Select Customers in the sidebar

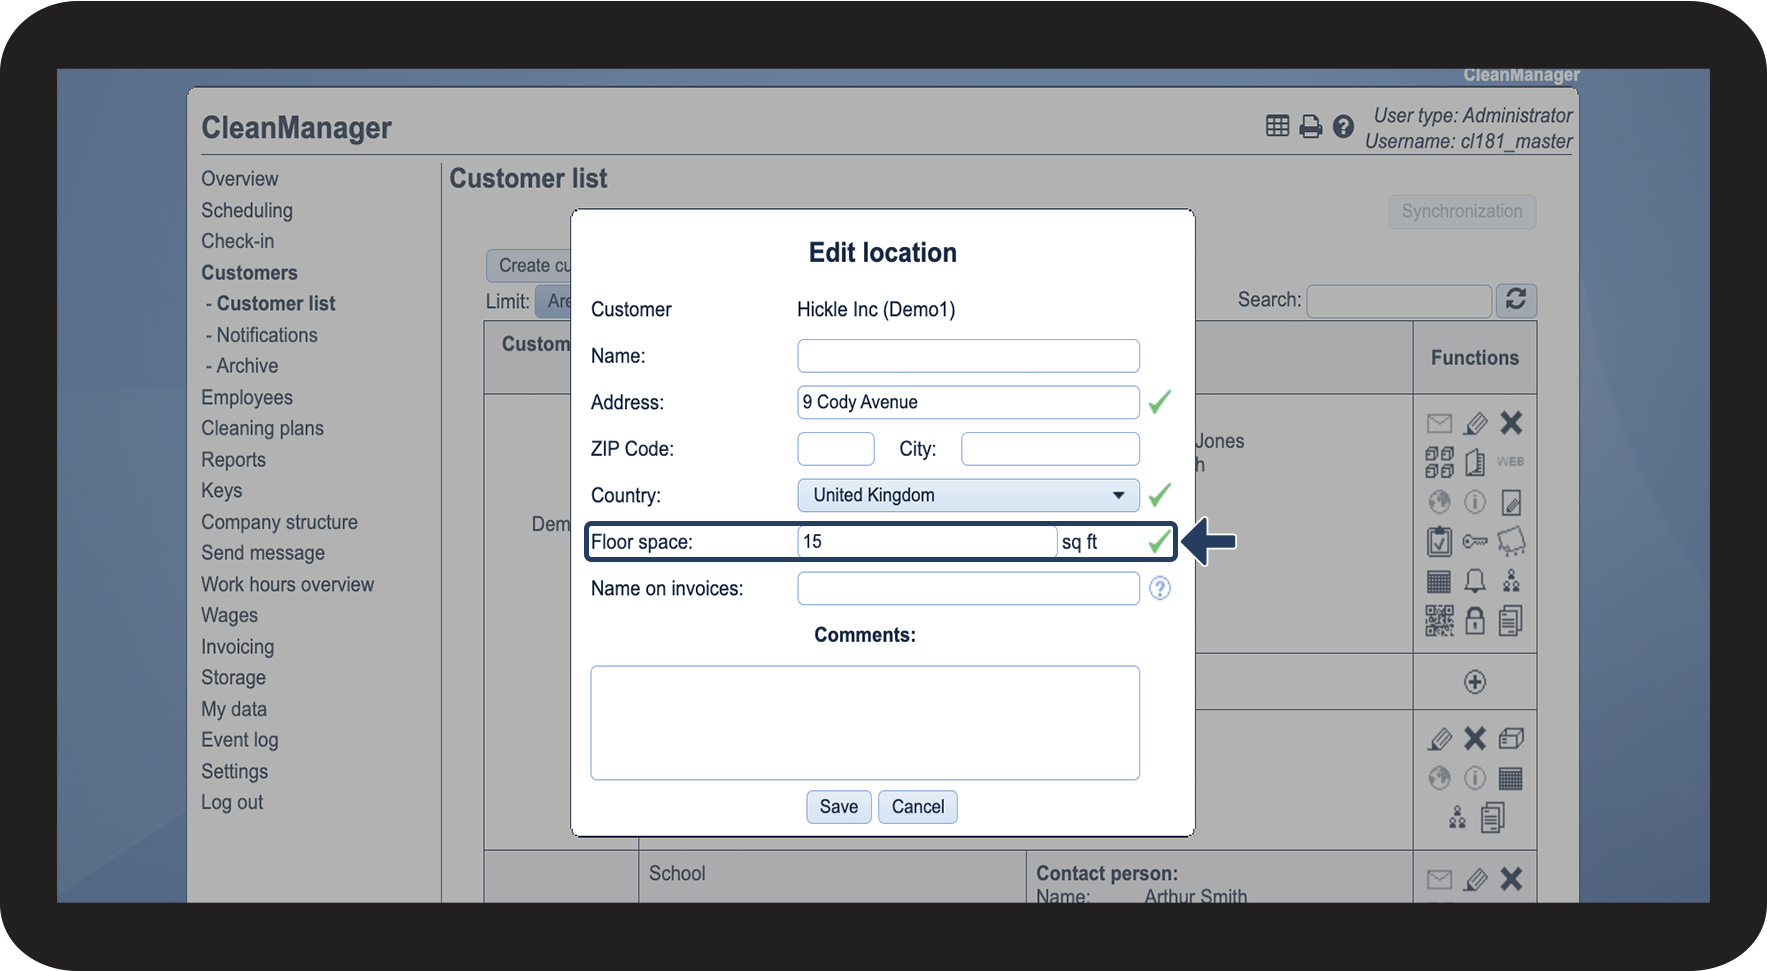click(x=249, y=273)
